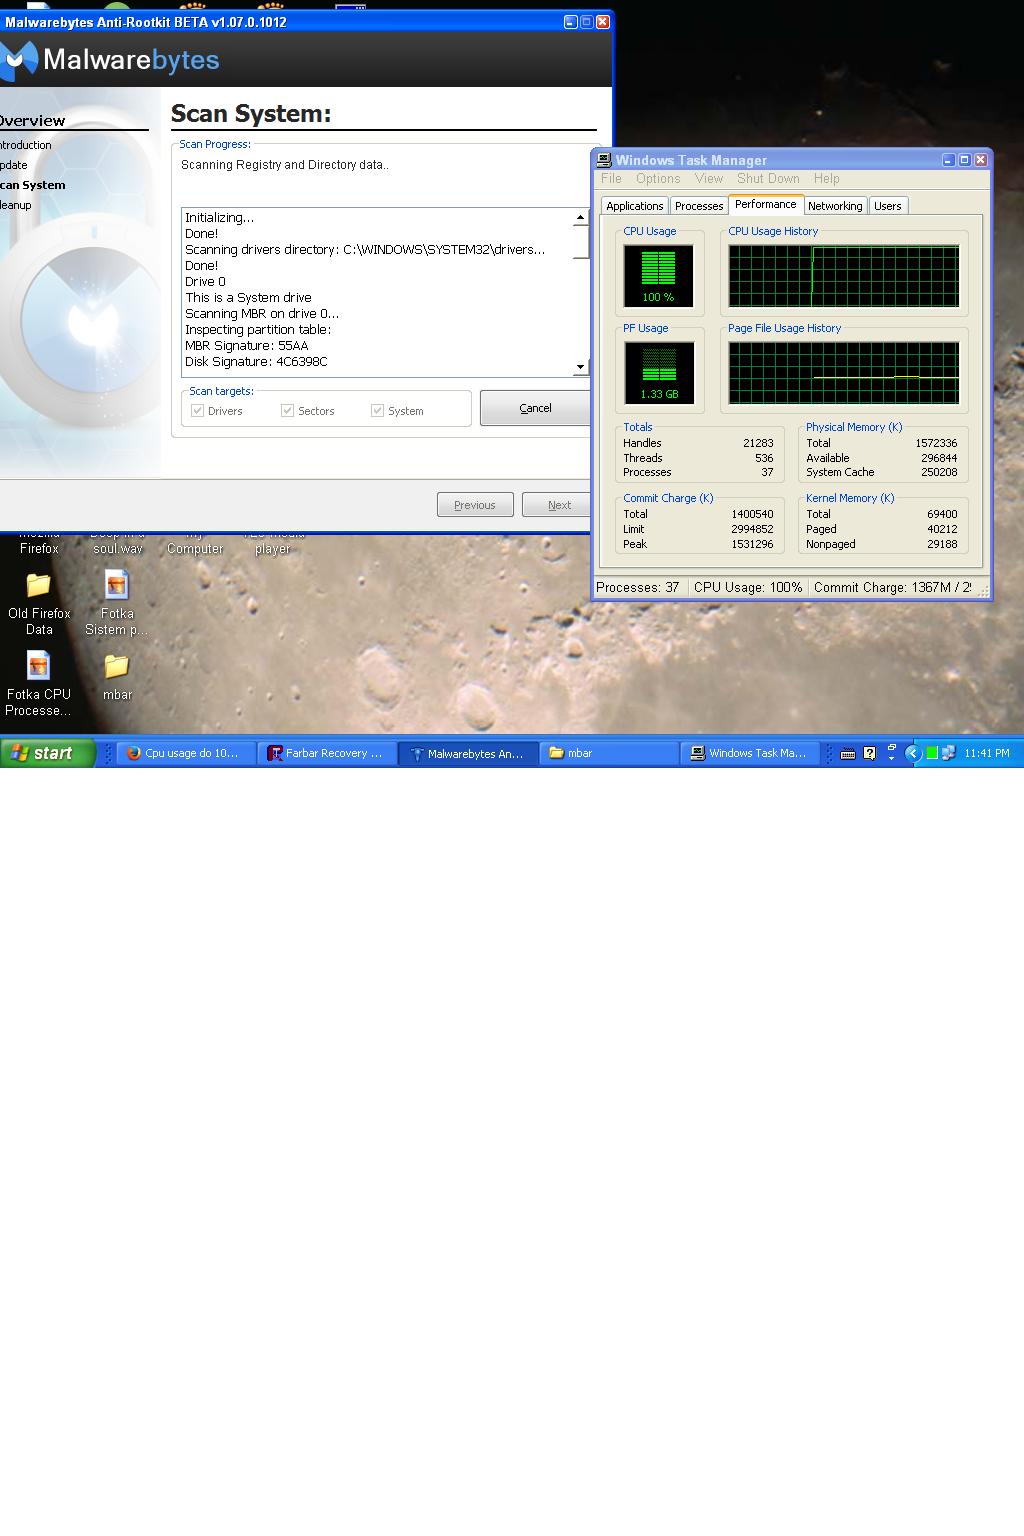Select the Performance tab
1024x1536 pixels.
[766, 204]
